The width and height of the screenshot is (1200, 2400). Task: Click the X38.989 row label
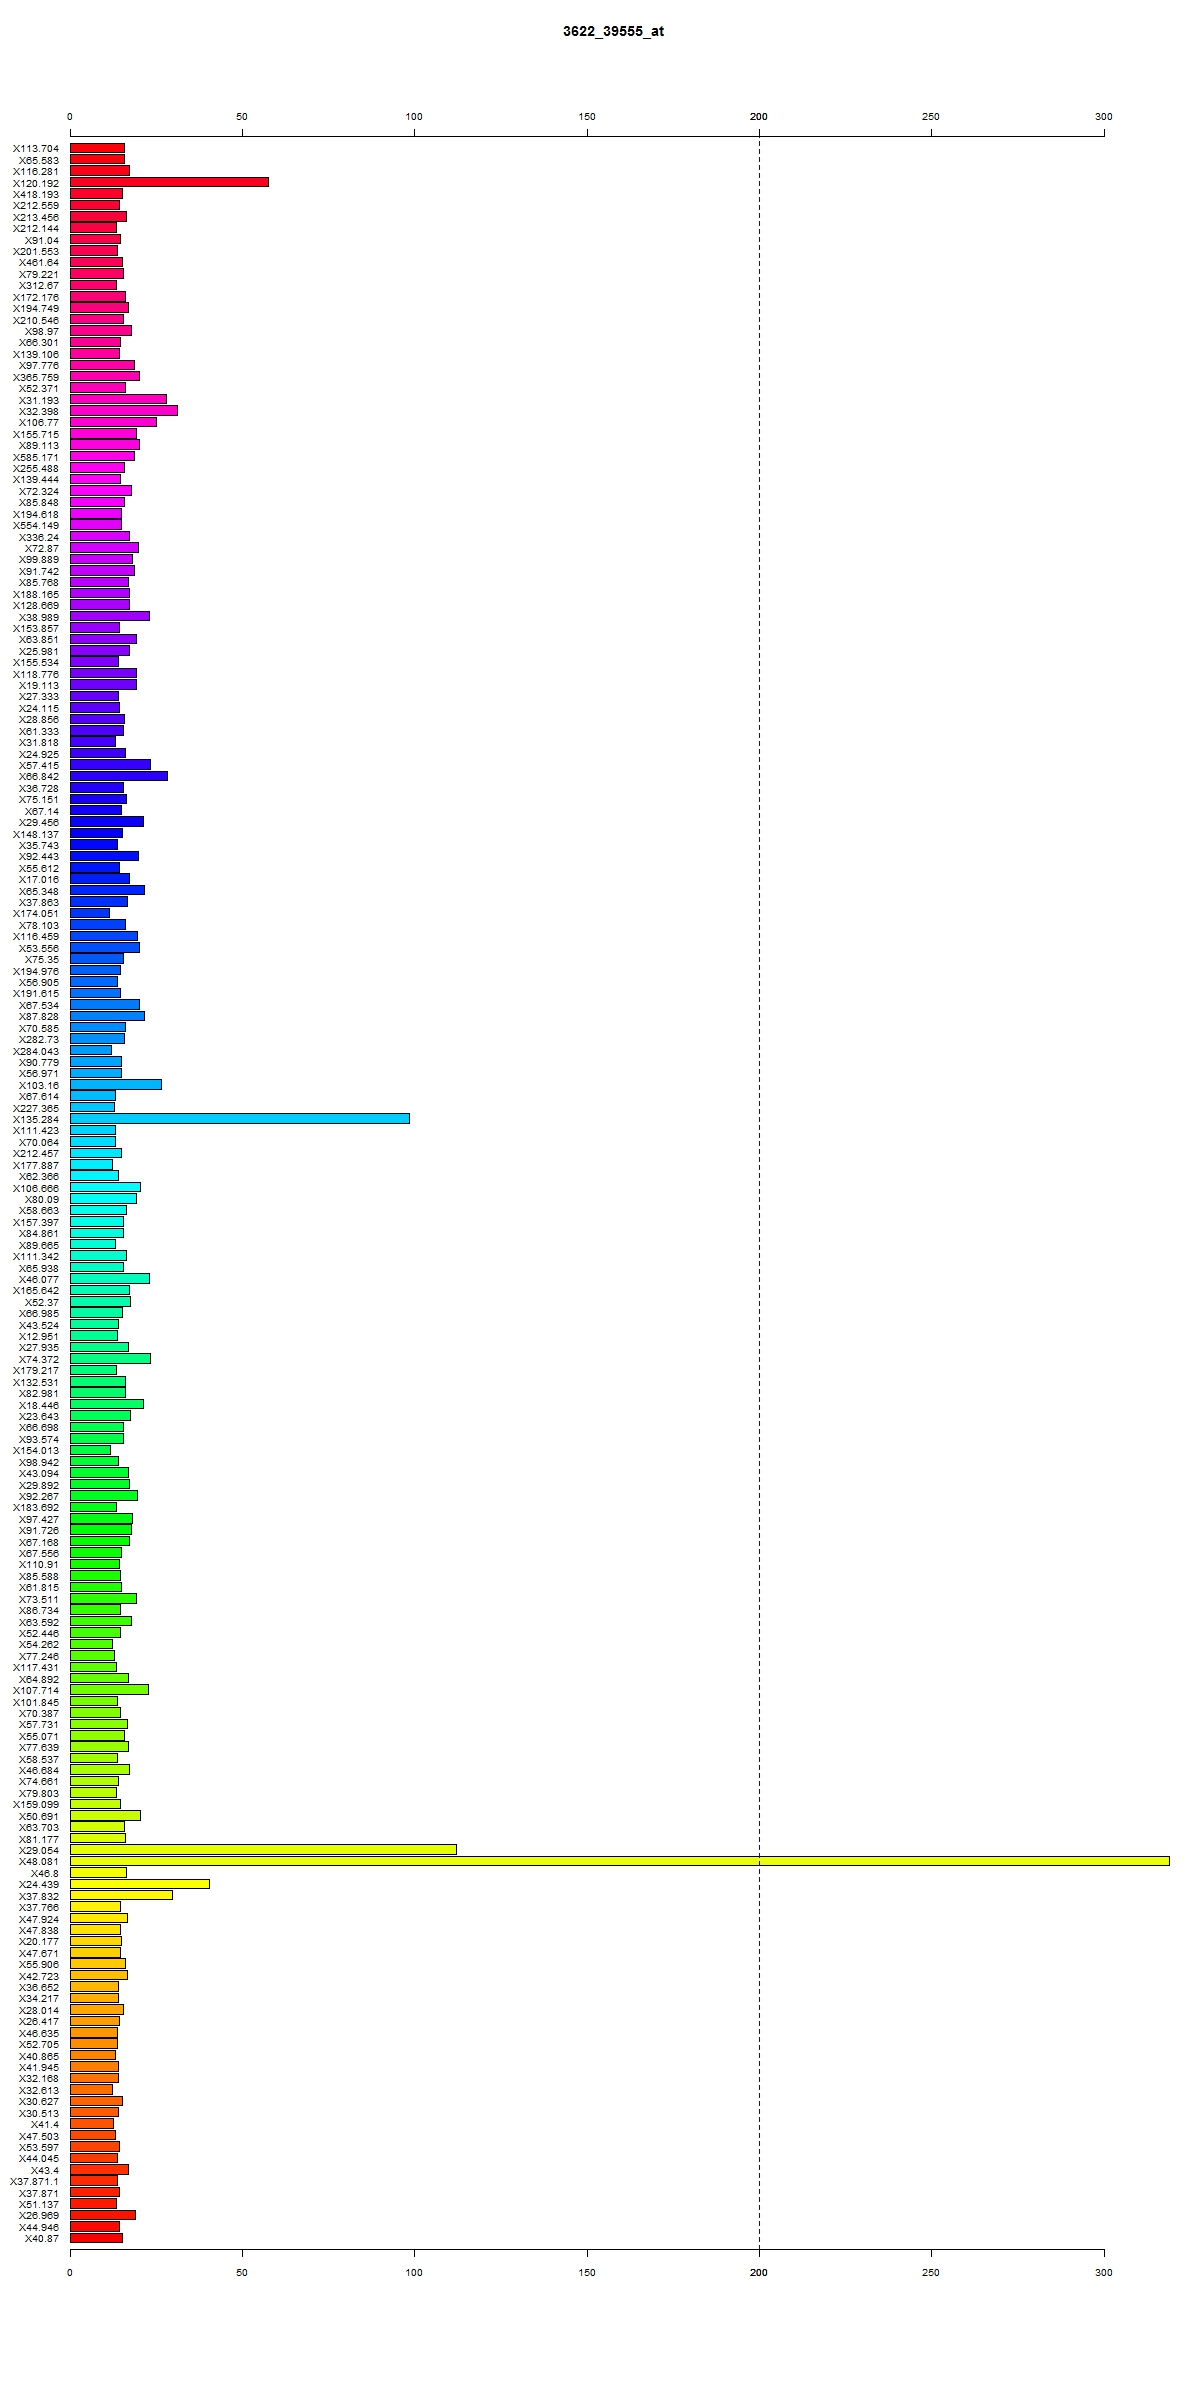click(39, 617)
